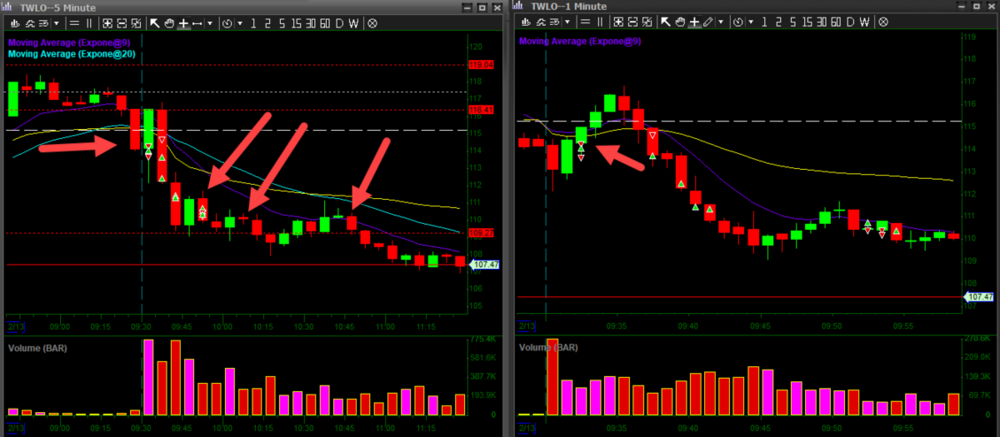Viewport: 1000px width, 437px height.
Task: Click horizontal measure arrow tool in 5 Minute chart
Action: pos(198,22)
